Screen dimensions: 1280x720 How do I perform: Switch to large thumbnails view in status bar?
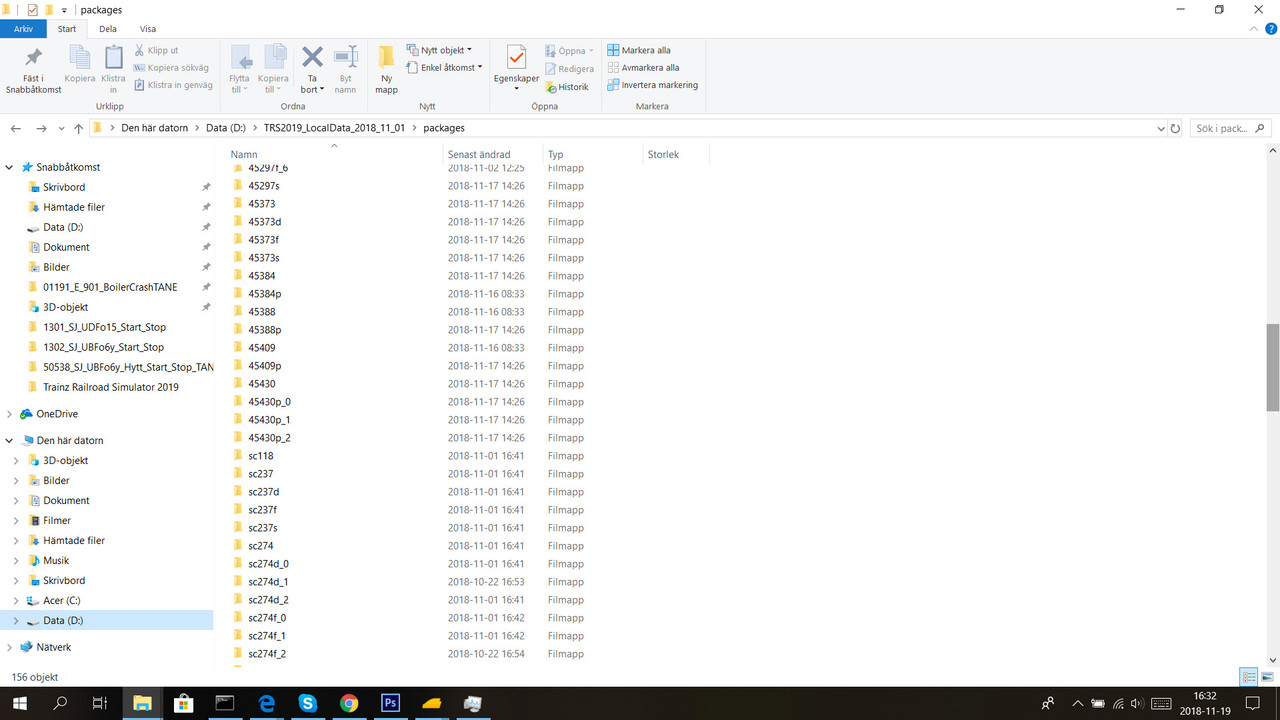[x=1268, y=677]
